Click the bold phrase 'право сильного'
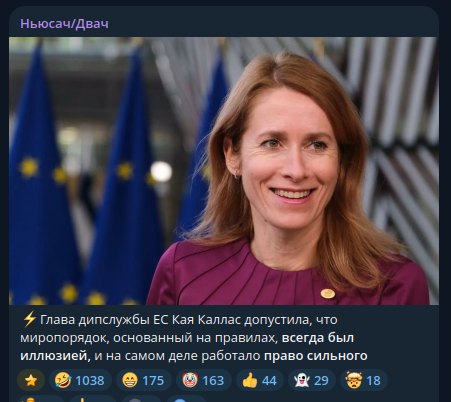Screen dimensions: 451x402 [316, 356]
